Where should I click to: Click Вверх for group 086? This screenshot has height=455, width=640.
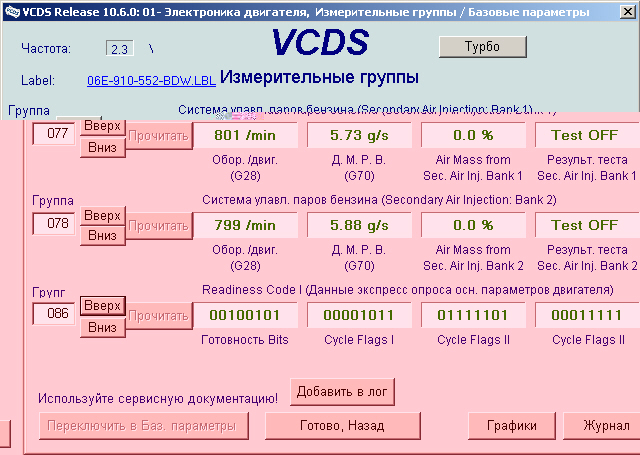(x=102, y=306)
